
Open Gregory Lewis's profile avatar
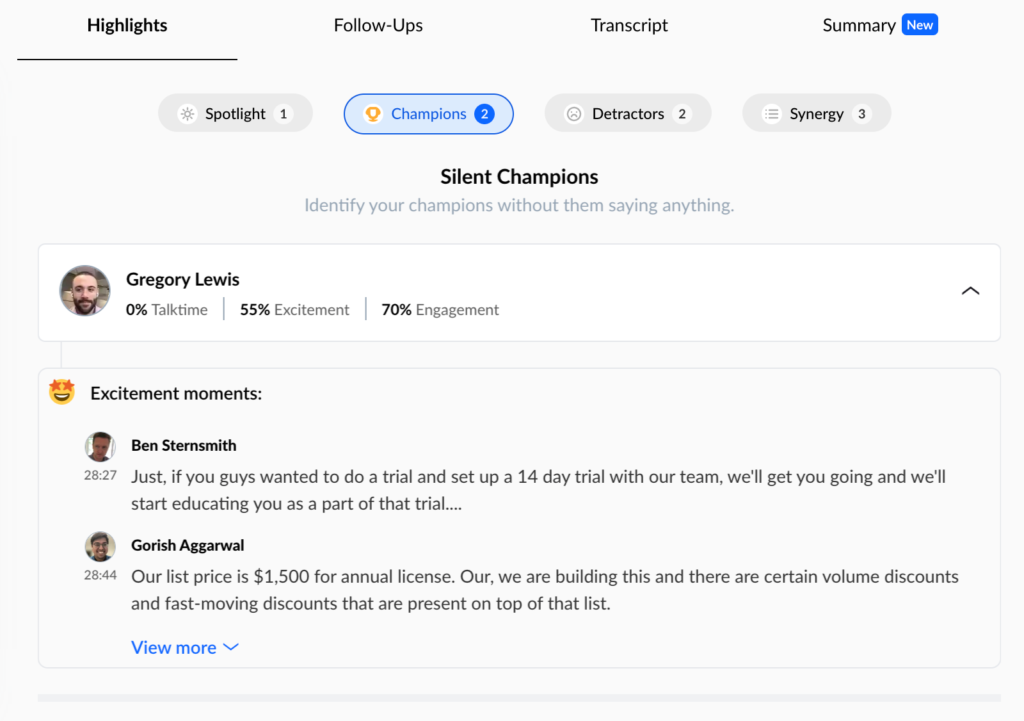click(85, 291)
